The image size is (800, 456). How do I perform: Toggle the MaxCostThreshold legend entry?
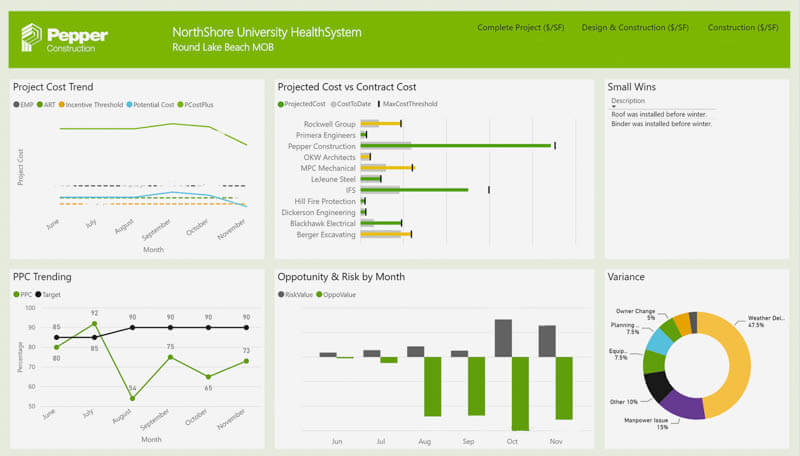tap(407, 104)
